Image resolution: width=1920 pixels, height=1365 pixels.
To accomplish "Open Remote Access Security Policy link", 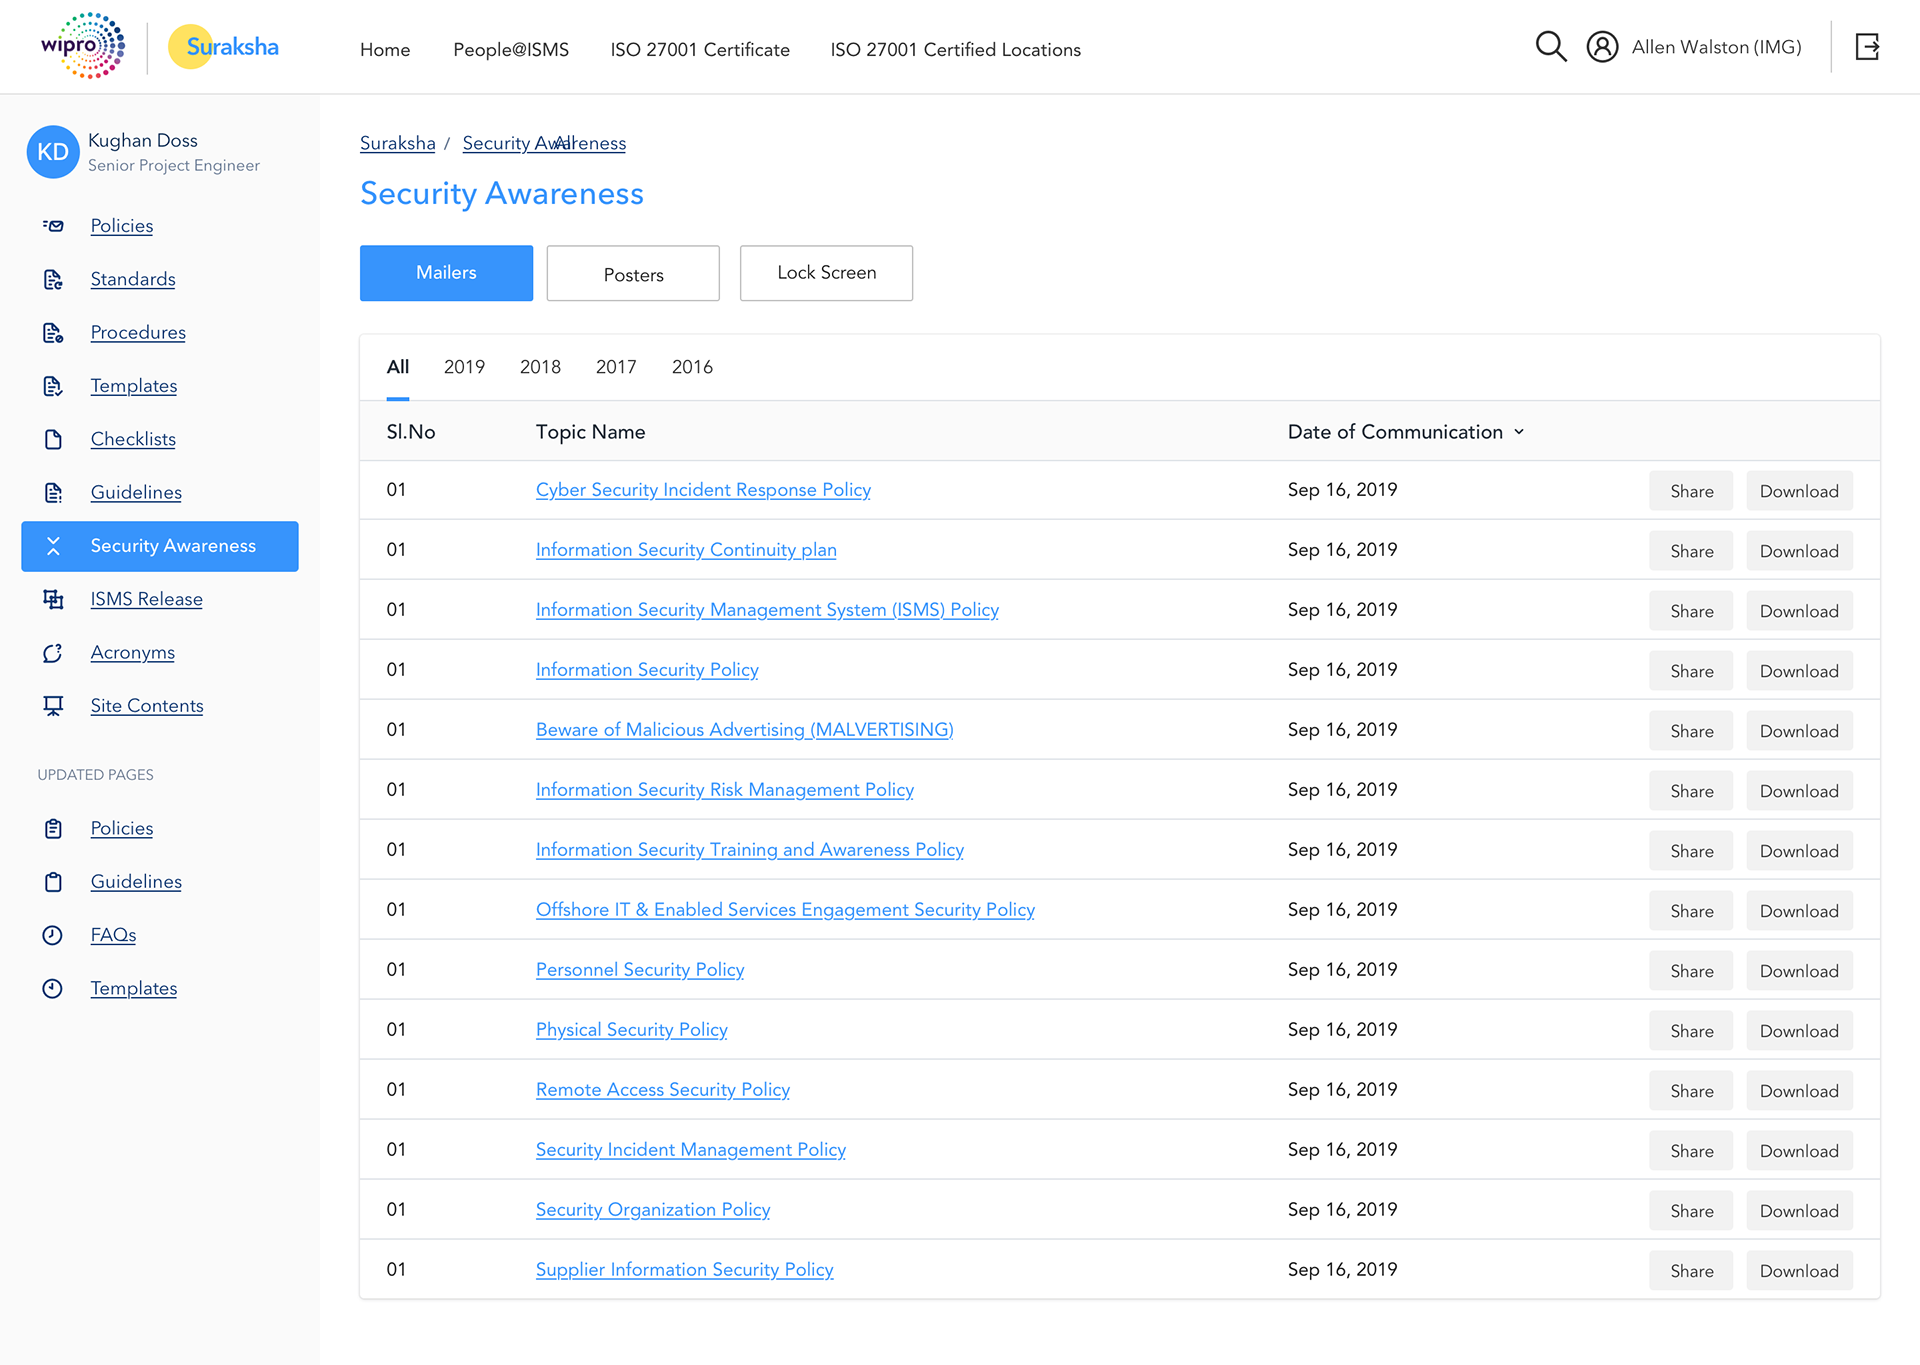I will 662,1090.
